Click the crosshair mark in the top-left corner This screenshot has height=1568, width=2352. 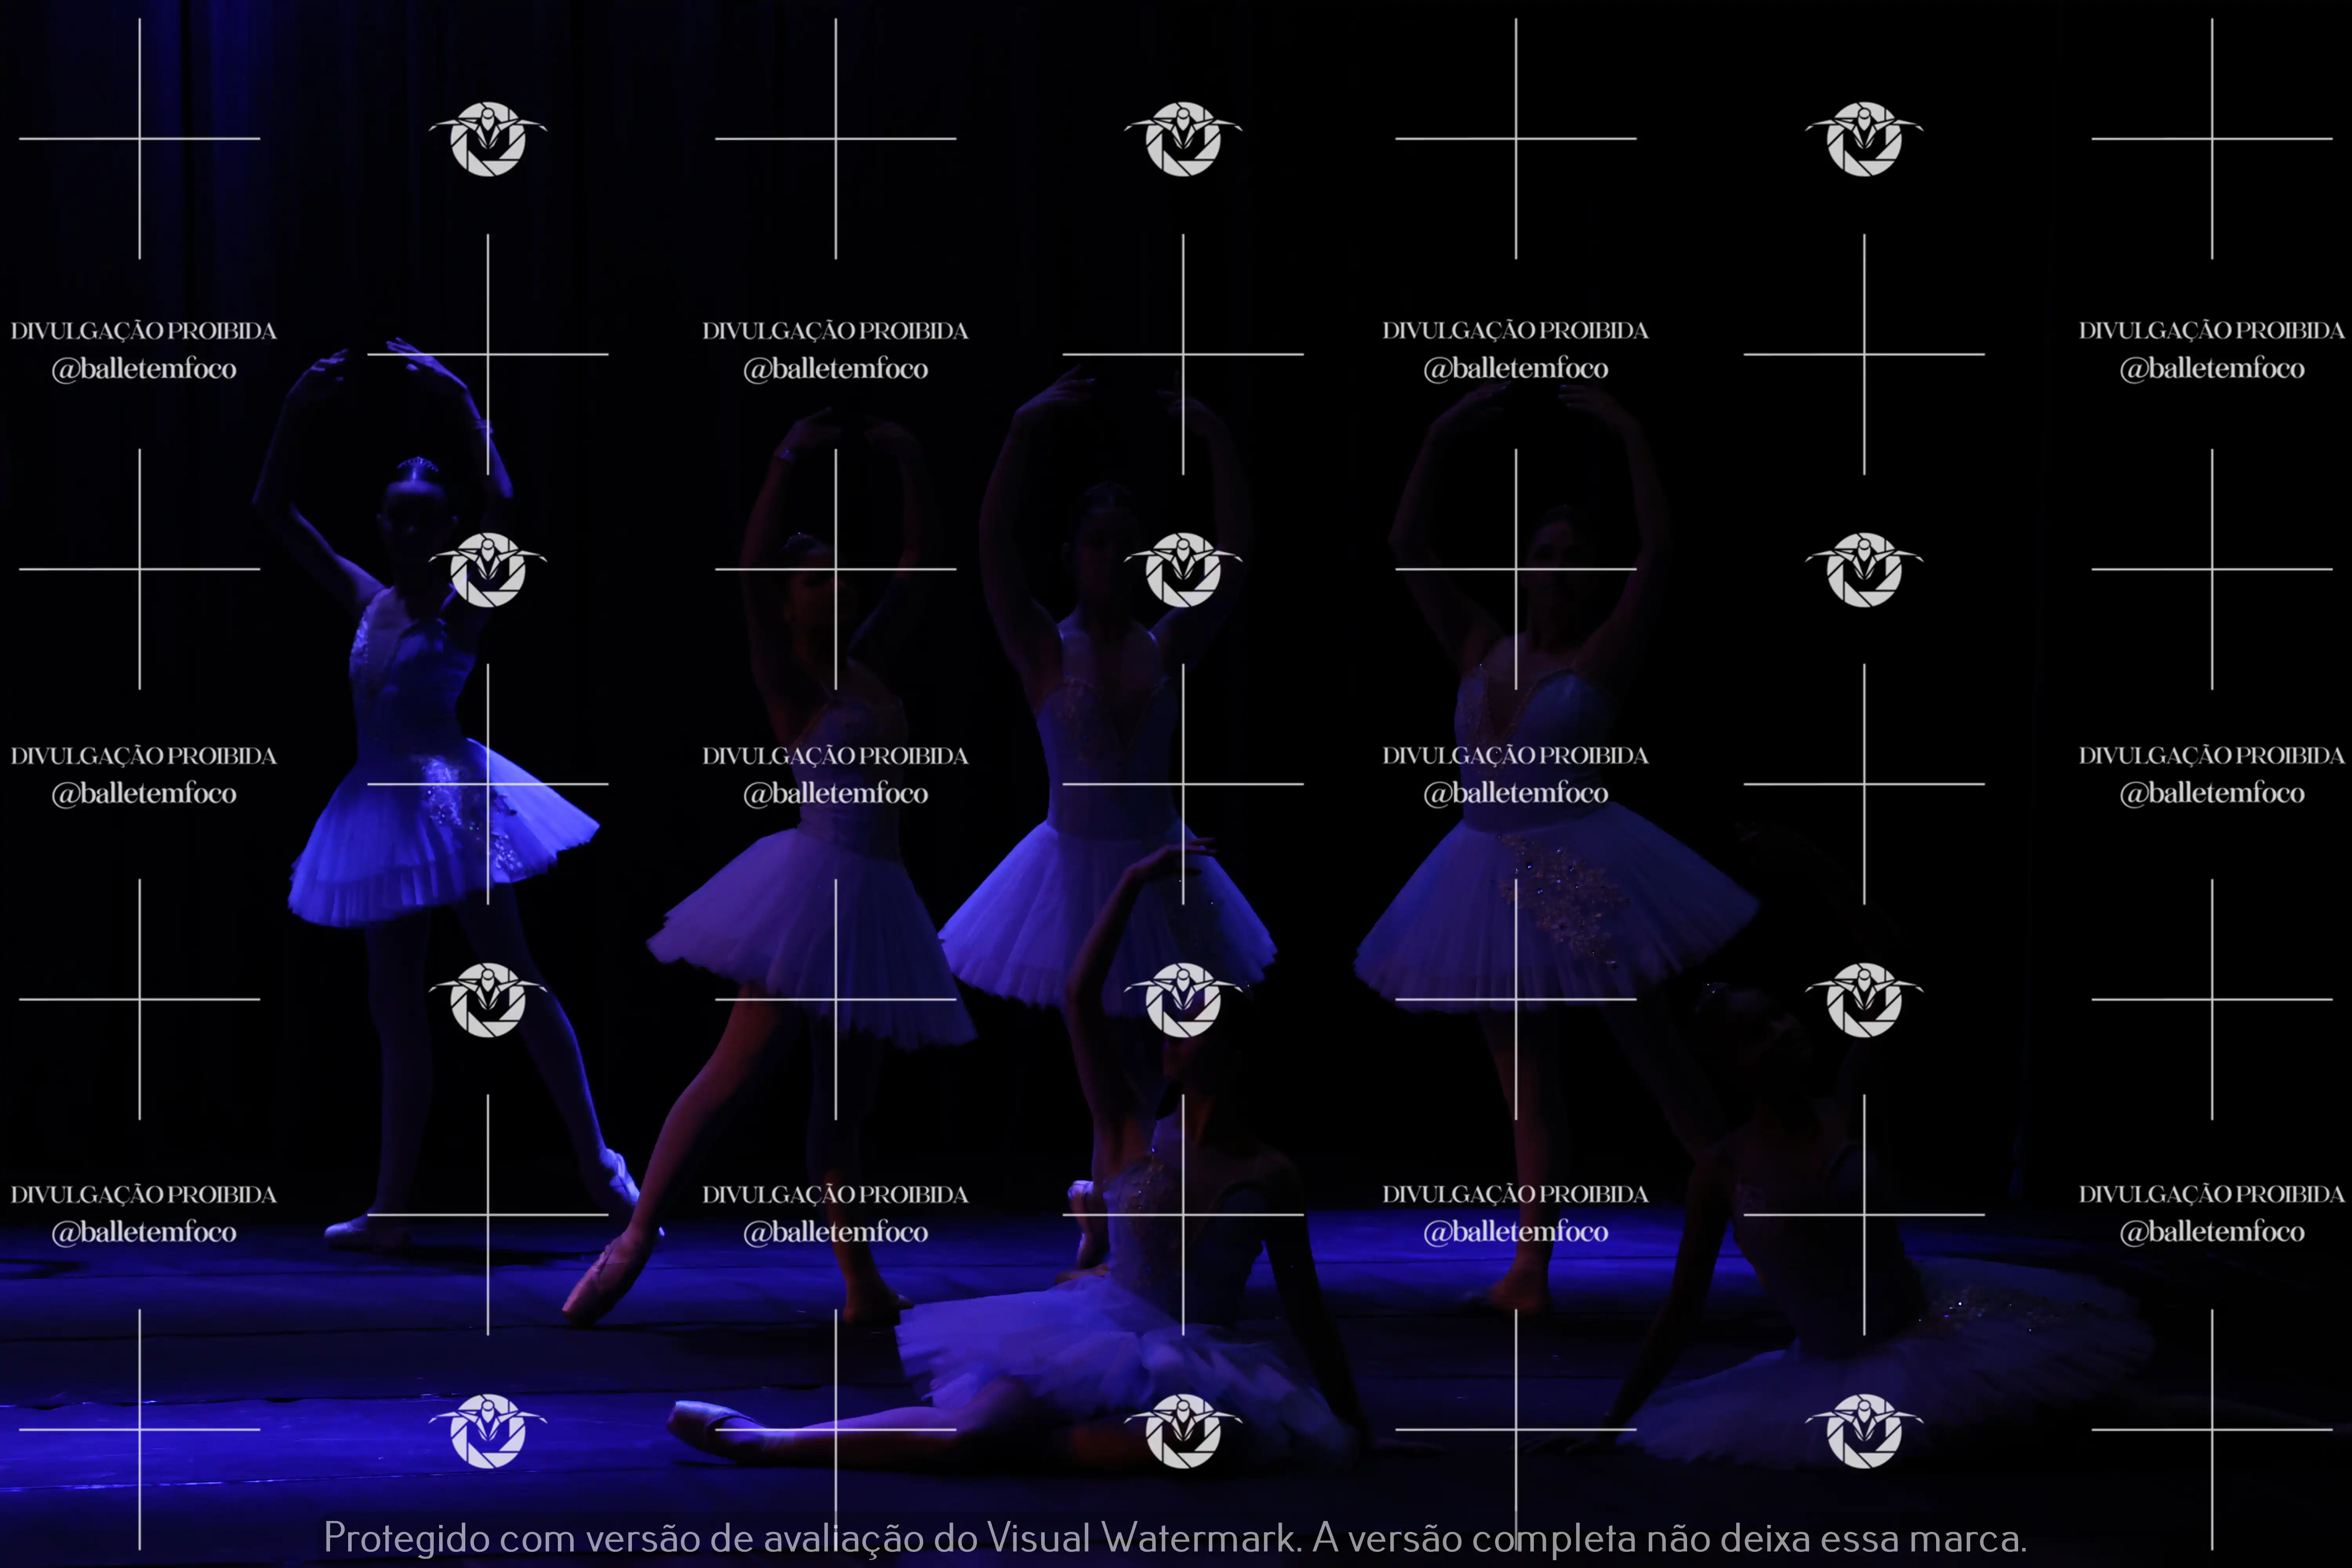pyautogui.click(x=139, y=139)
